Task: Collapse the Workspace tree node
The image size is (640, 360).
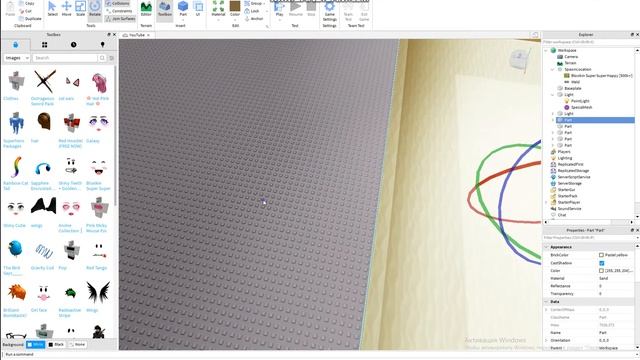Action: point(547,50)
